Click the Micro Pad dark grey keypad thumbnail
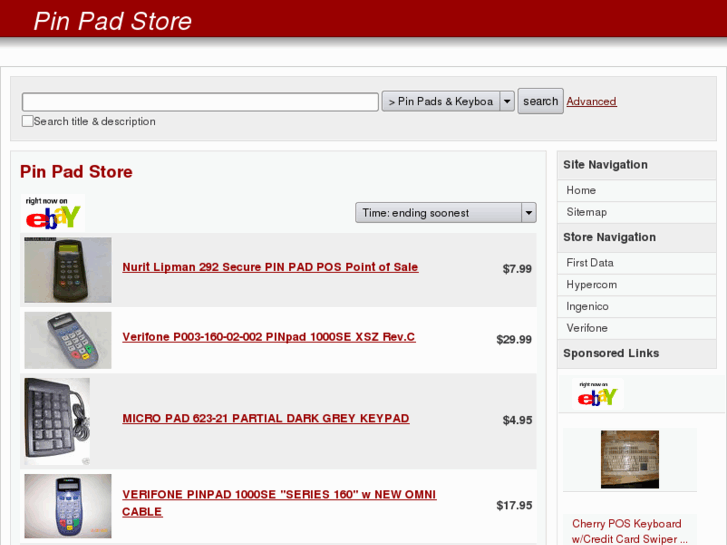This screenshot has height=545, width=727. tap(57, 421)
